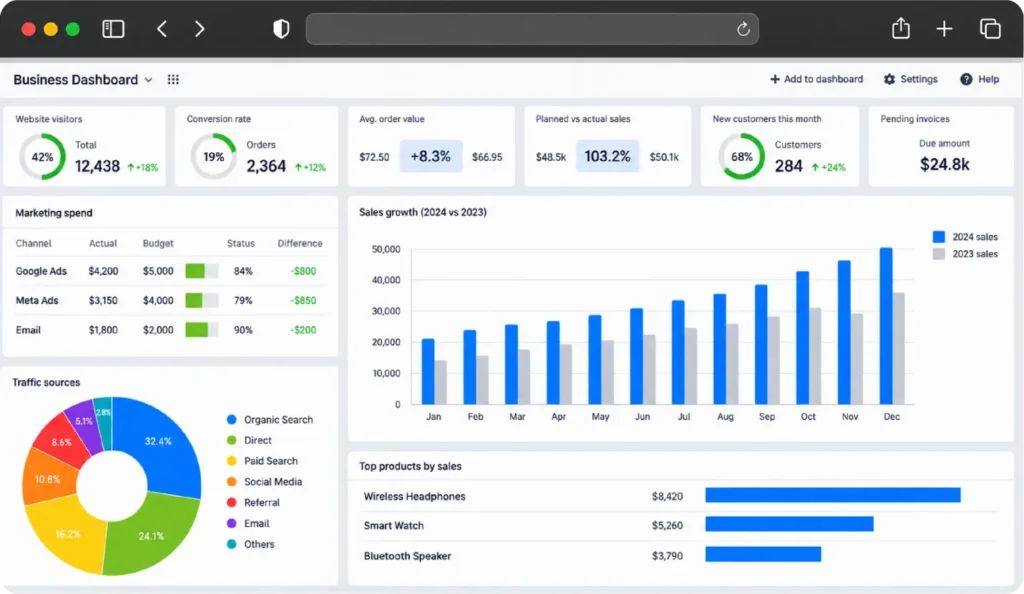Click the 10.8% Social Media slice

coord(47,478)
